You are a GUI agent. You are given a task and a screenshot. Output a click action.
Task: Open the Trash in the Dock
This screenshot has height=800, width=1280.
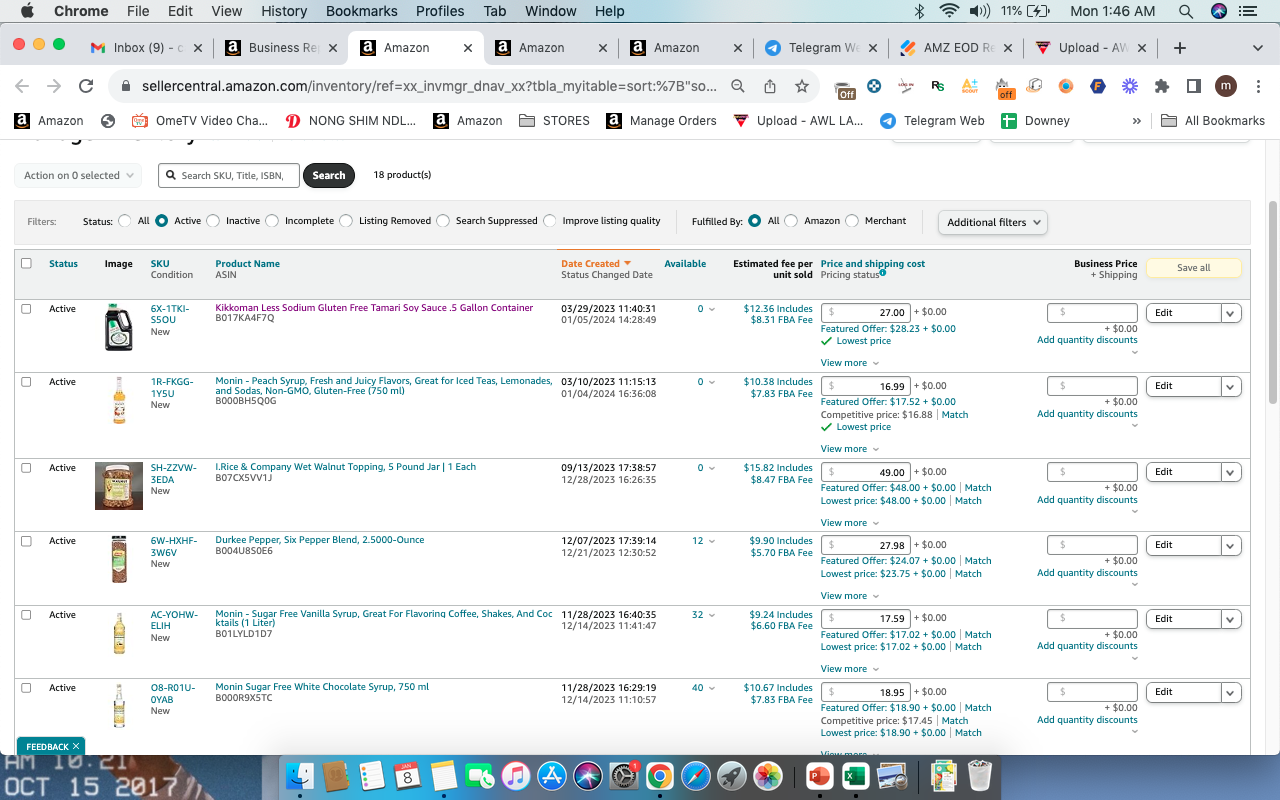980,775
